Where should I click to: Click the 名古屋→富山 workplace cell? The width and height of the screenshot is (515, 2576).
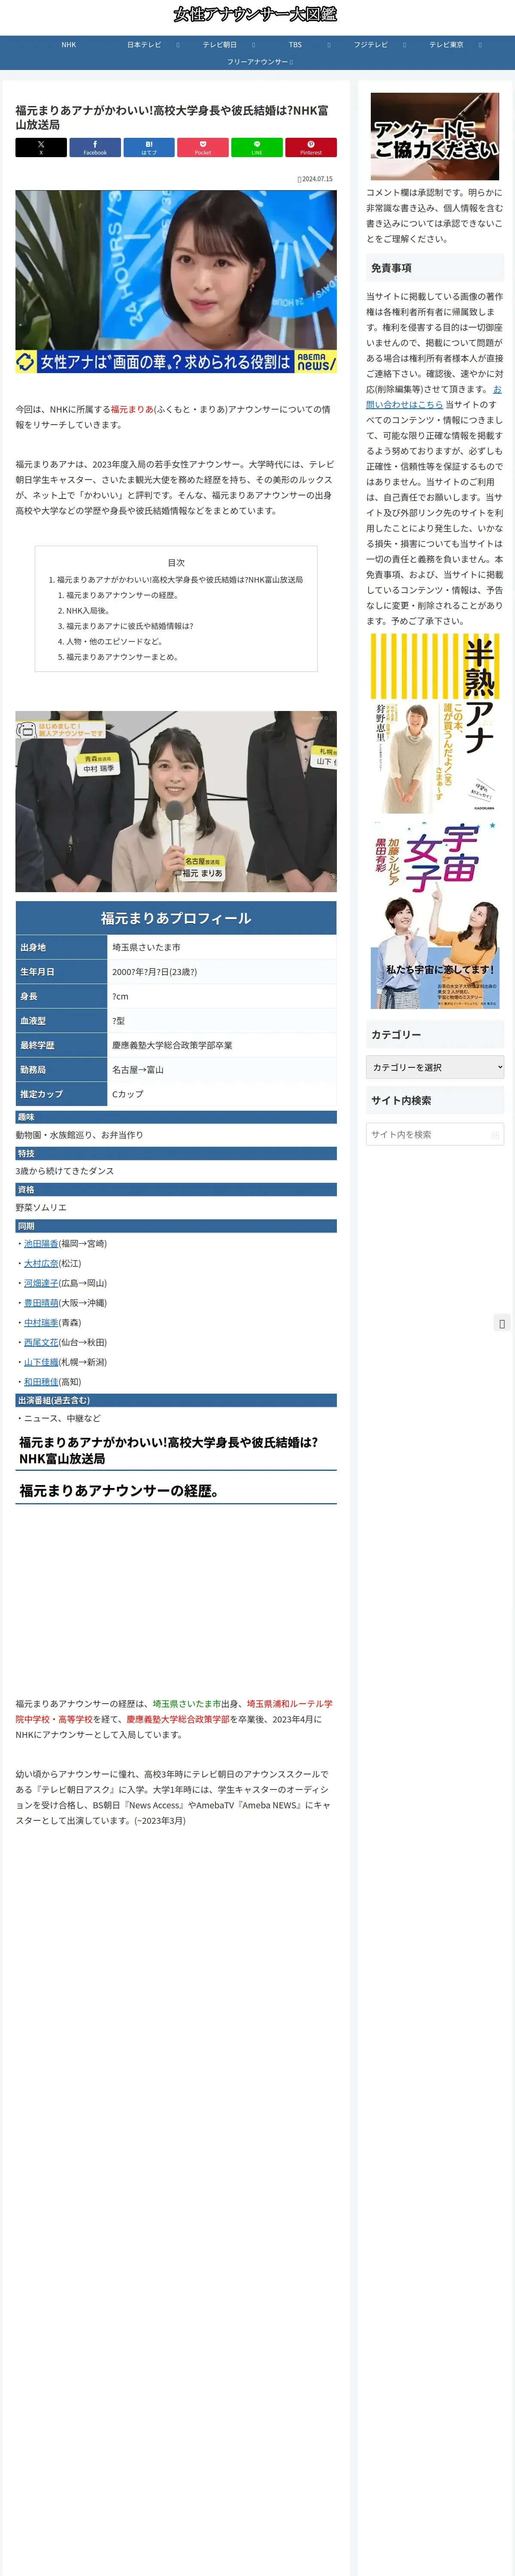(222, 1070)
